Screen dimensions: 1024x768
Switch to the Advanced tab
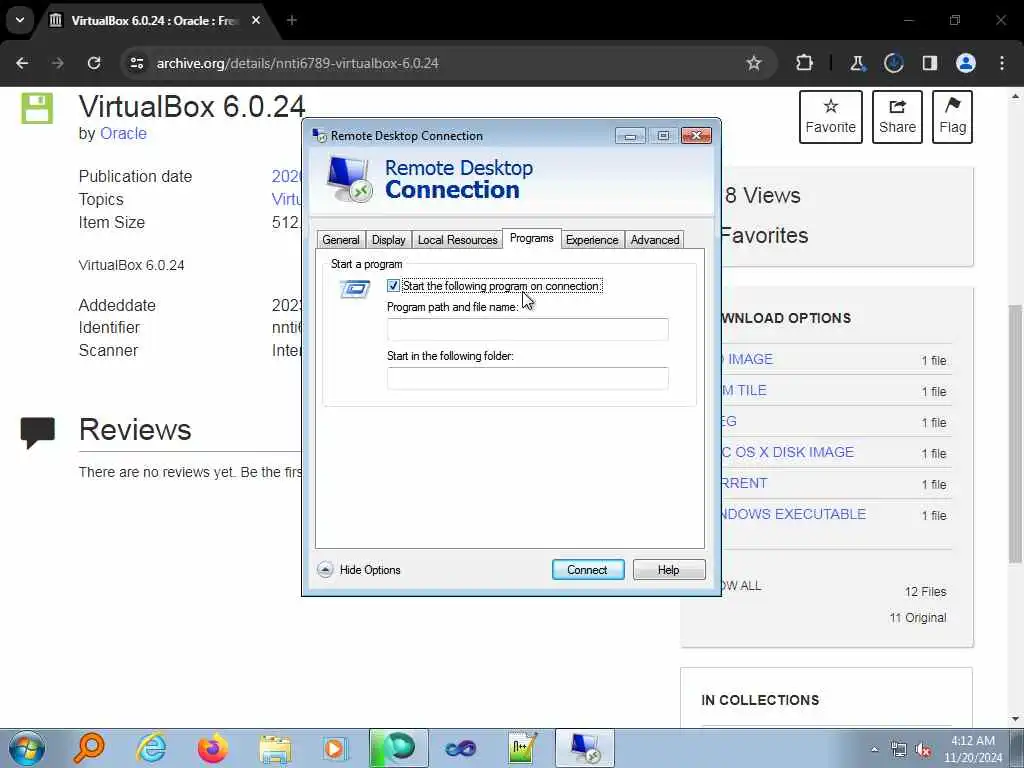654,240
